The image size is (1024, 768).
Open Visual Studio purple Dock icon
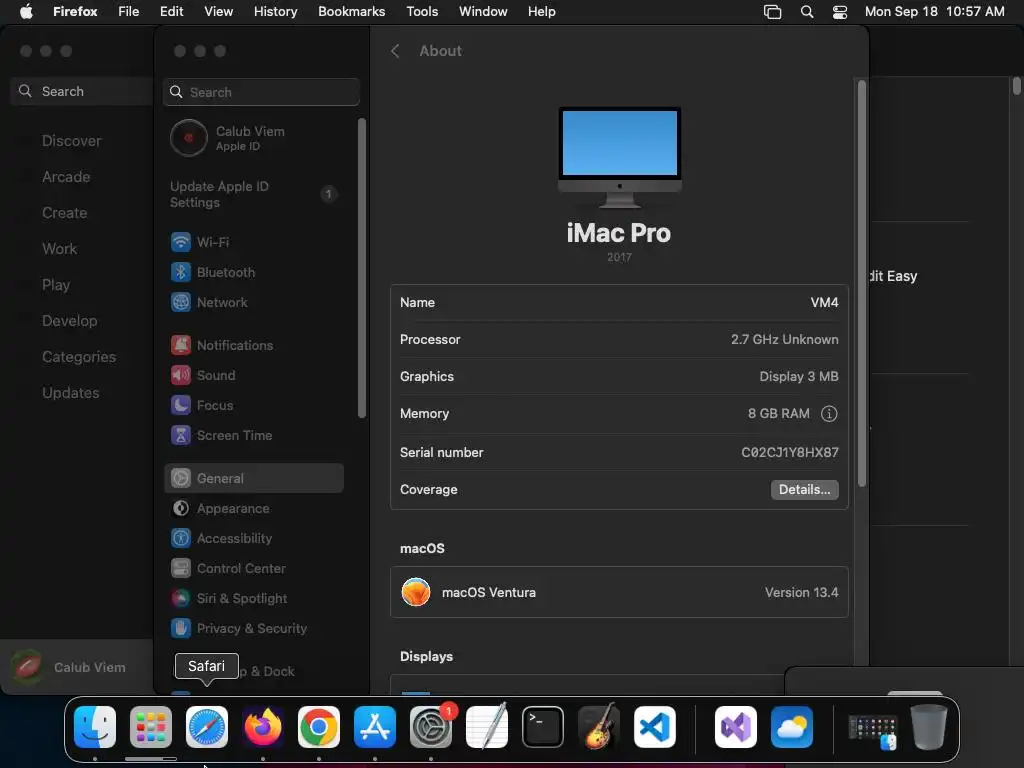pyautogui.click(x=736, y=727)
